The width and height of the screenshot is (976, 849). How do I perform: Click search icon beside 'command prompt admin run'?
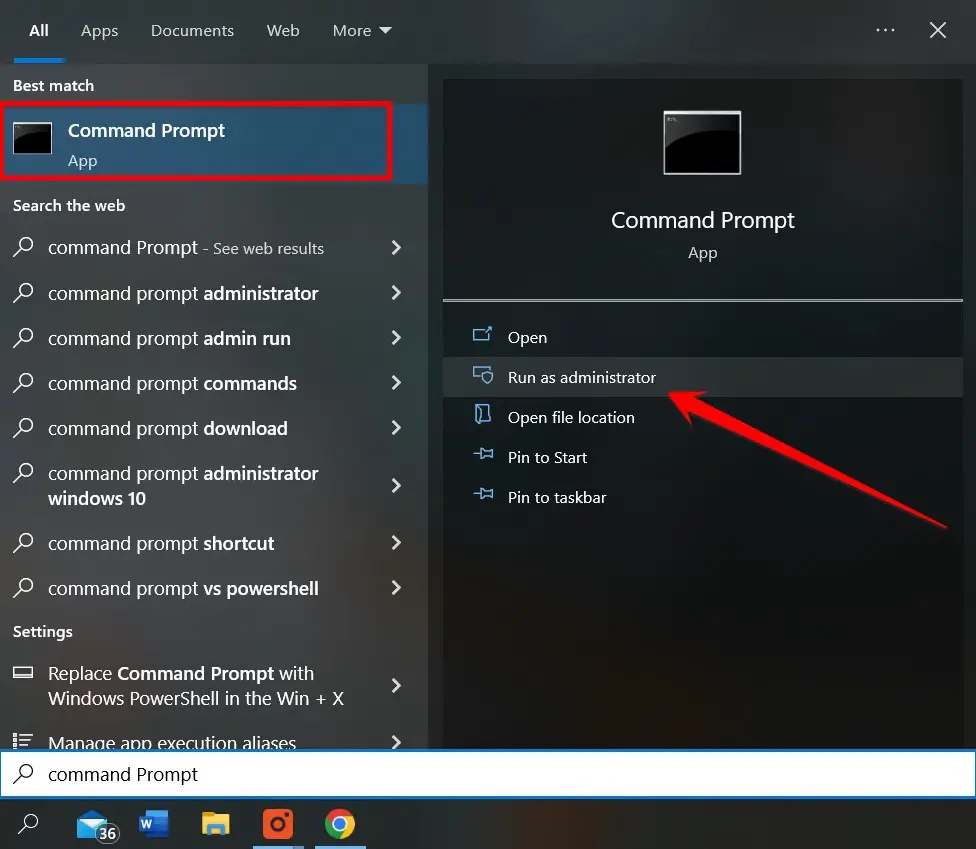click(x=23, y=337)
